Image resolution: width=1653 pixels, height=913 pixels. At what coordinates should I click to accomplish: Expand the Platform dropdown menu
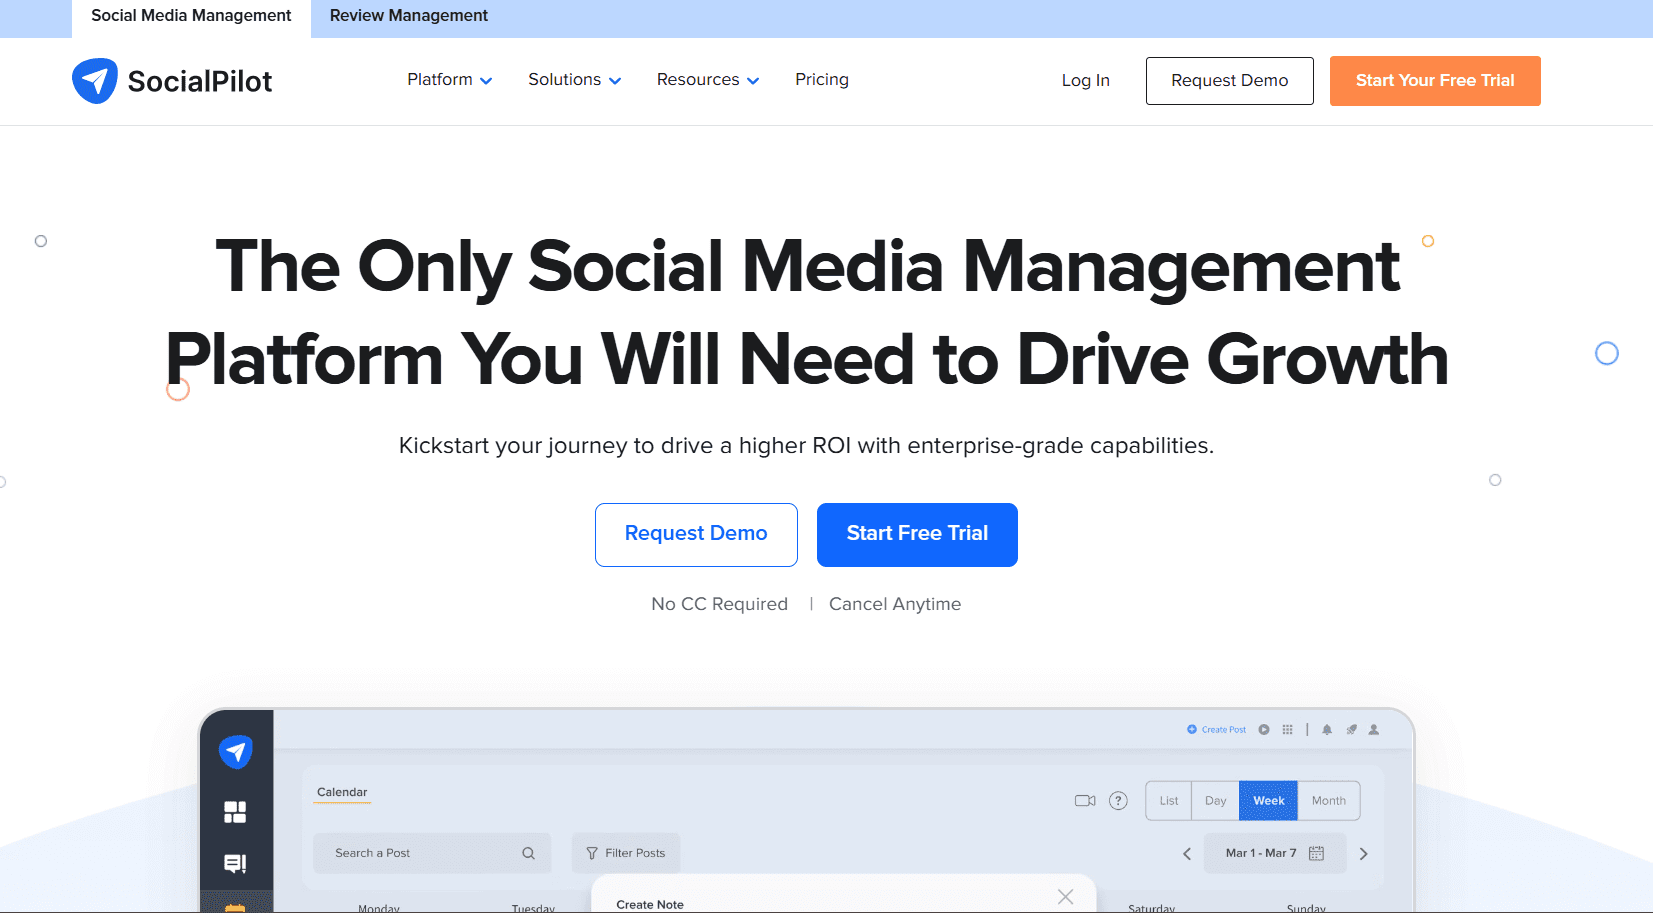(448, 79)
